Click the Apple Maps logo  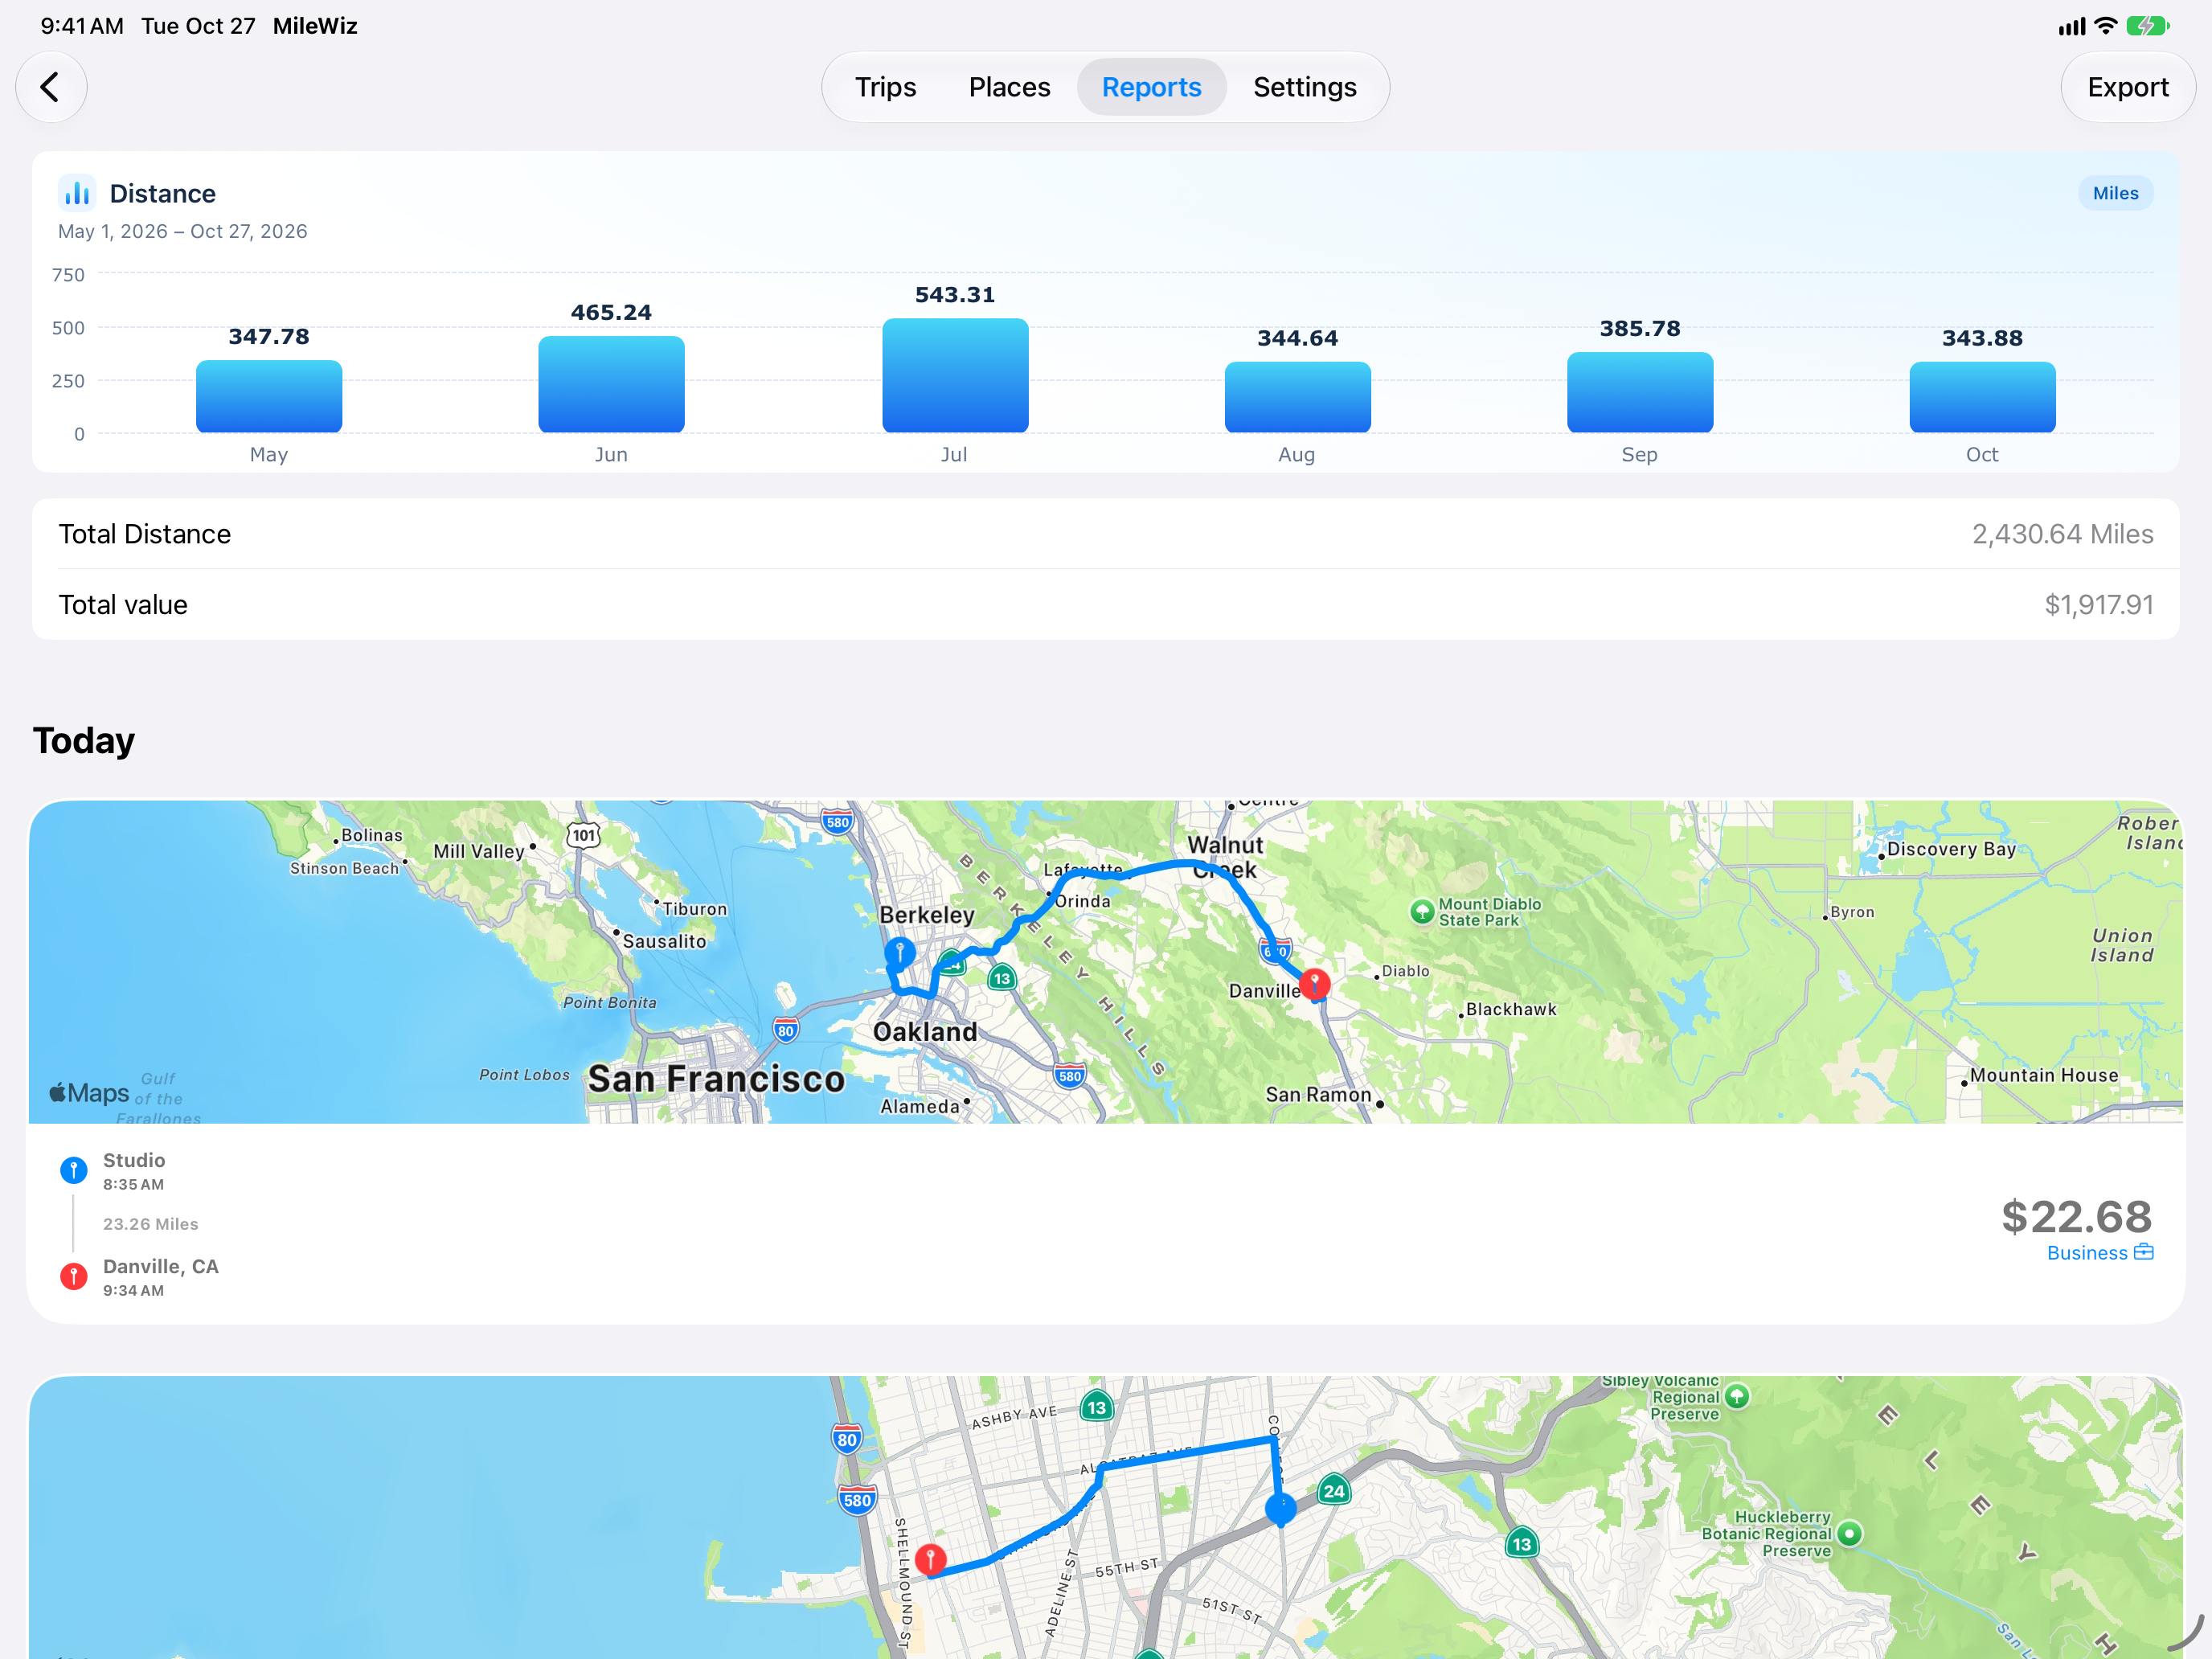(x=89, y=1092)
